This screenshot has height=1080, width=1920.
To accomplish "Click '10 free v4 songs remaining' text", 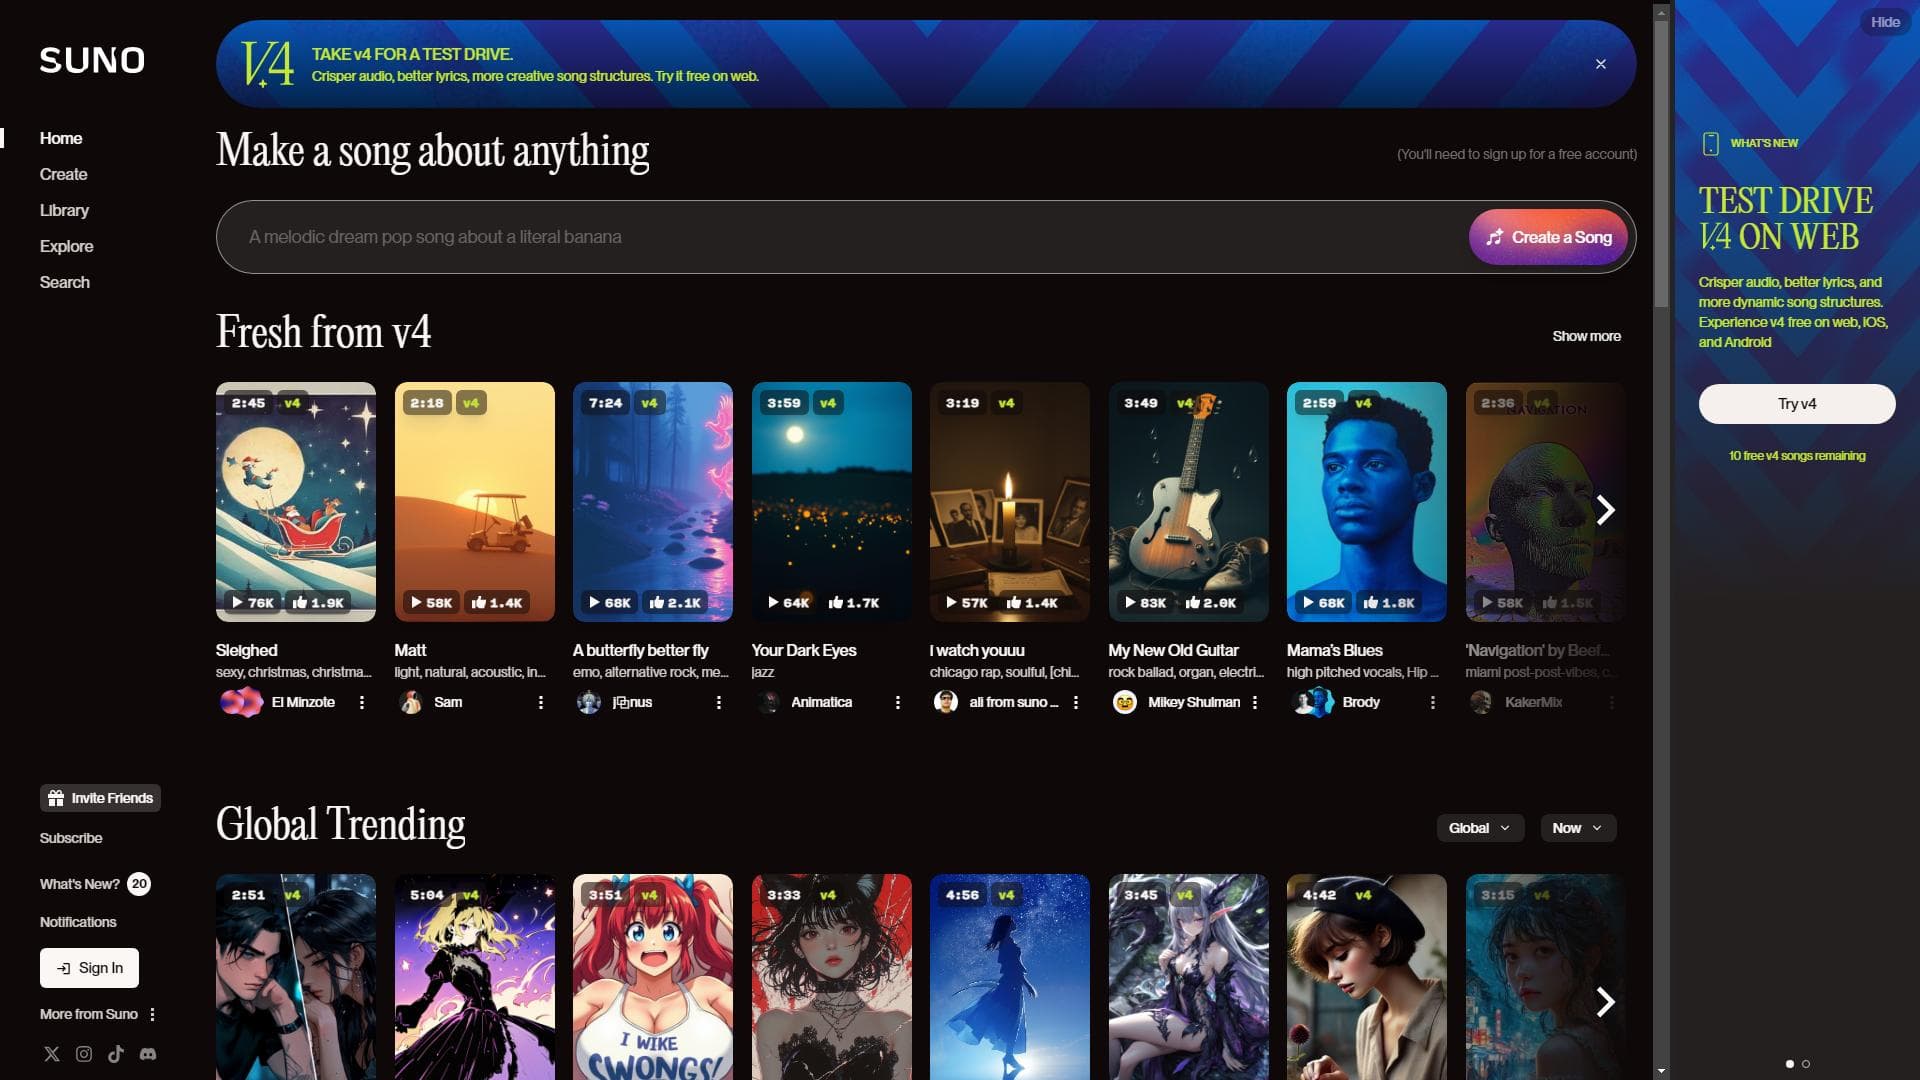I will 1797,456.
